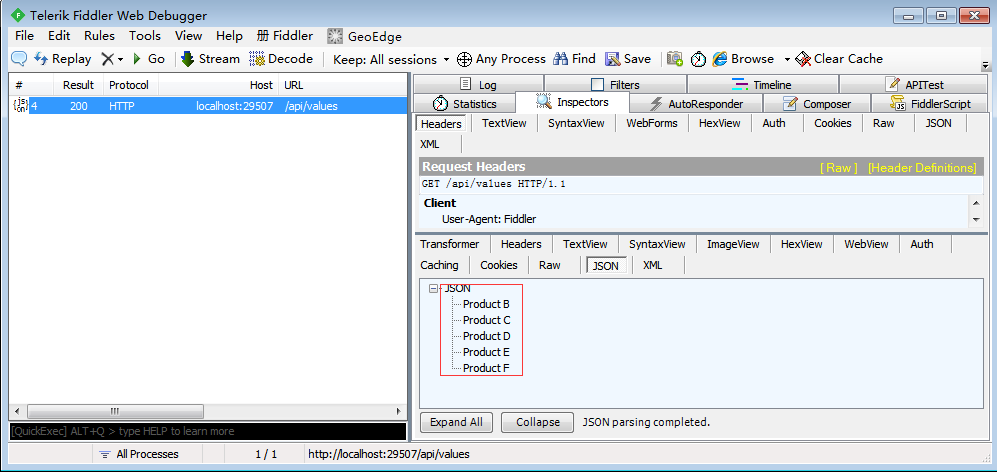997x472 pixels.
Task: Click the camera screenshot icon
Action: tap(675, 59)
